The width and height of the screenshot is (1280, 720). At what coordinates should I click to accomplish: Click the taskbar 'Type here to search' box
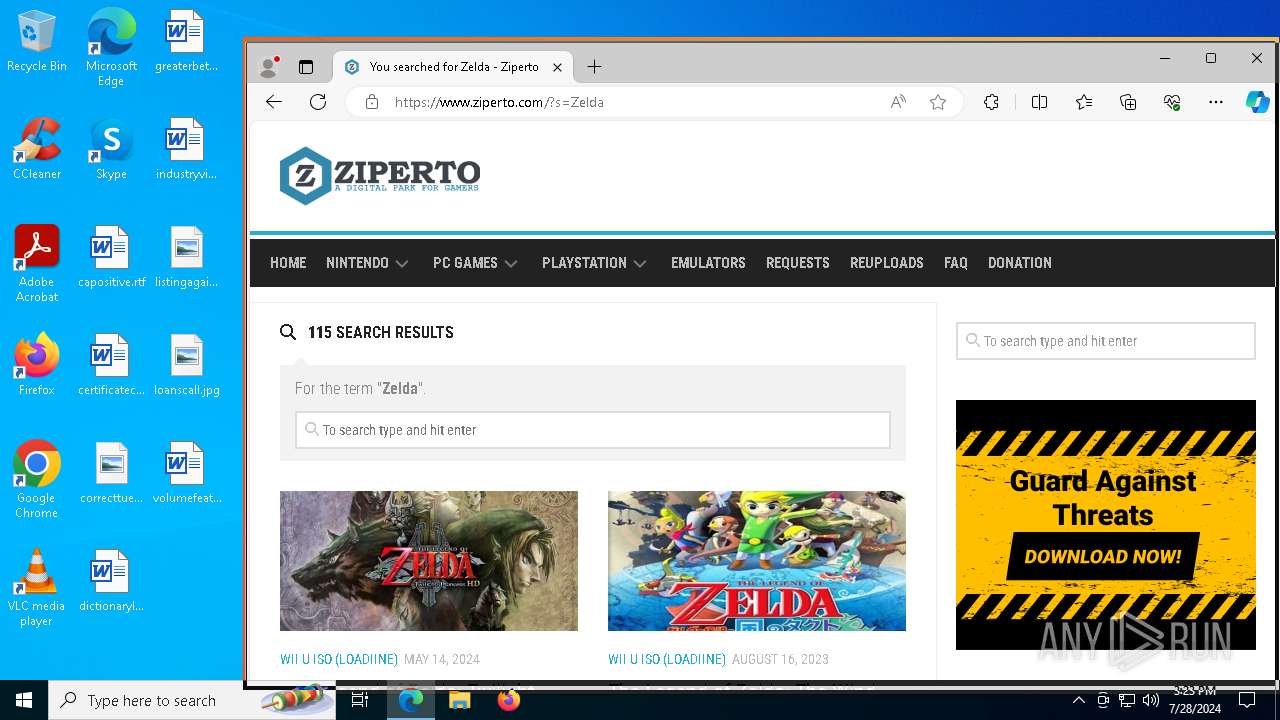click(x=192, y=700)
